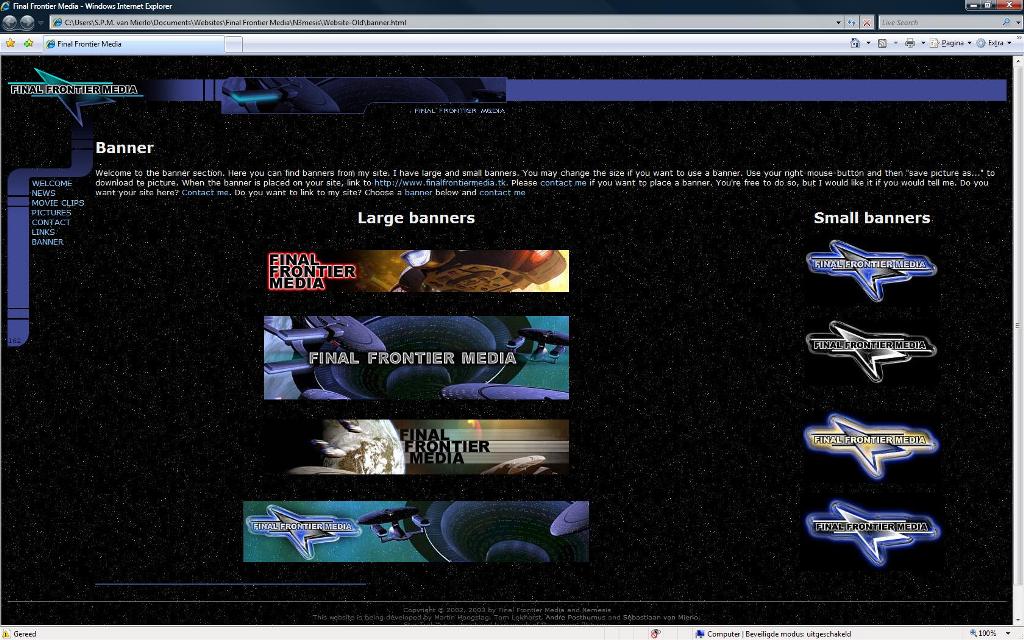Open a new blank tab

click(x=234, y=44)
